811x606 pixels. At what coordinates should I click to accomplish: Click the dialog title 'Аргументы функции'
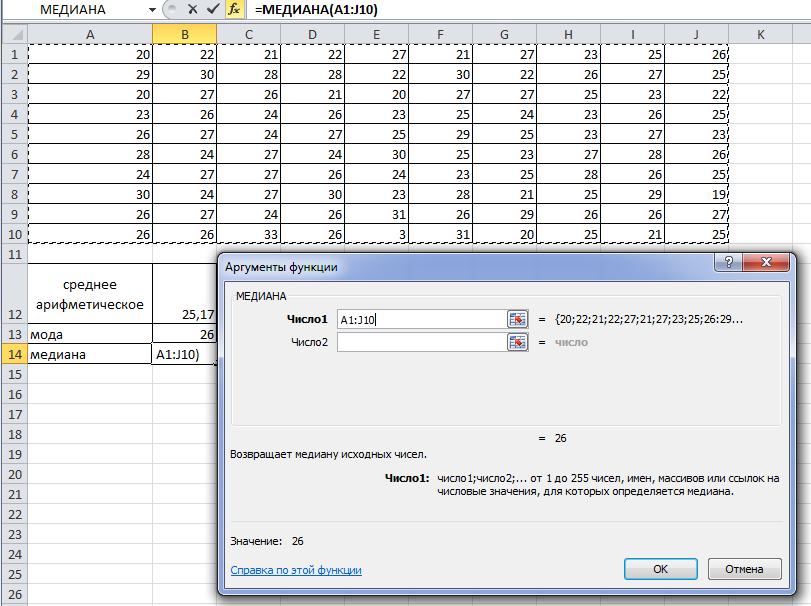(x=281, y=267)
